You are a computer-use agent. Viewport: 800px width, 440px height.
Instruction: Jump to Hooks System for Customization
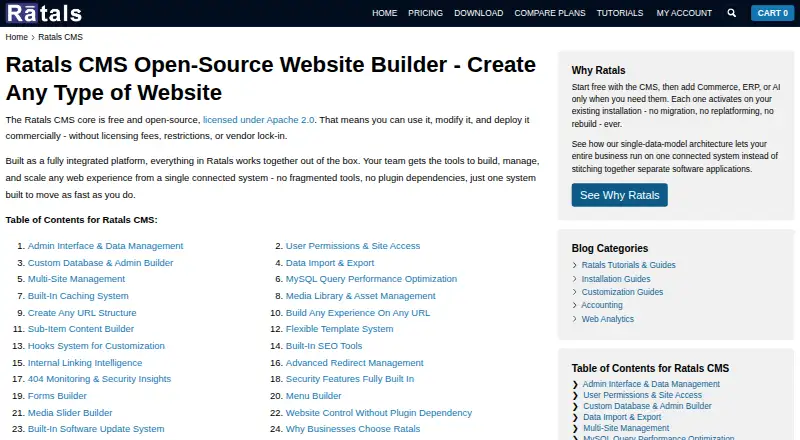(96, 346)
